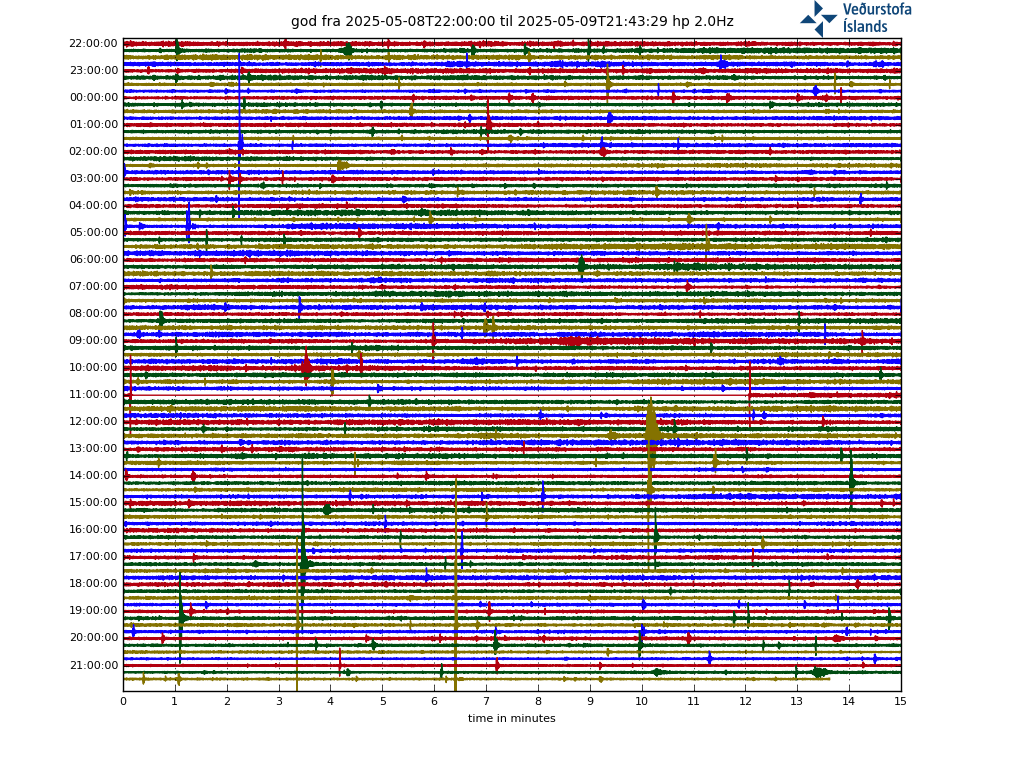Viewport: 1024px width, 768px height.
Task: Click the 14:00:00 time label
Action: [x=93, y=475]
